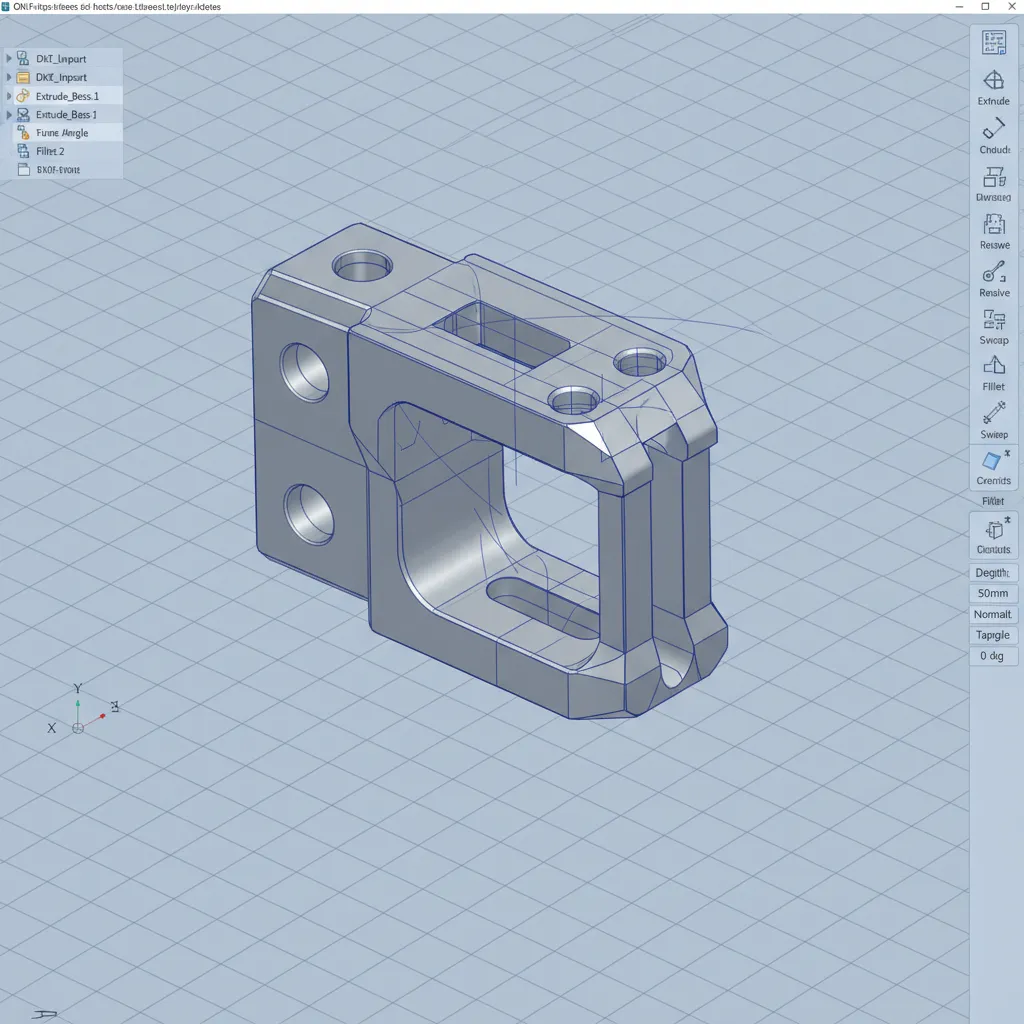Screen dimensions: 1024x1024
Task: Collapse the second Extrude_Bess.1 tree entry
Action: [x=10, y=114]
